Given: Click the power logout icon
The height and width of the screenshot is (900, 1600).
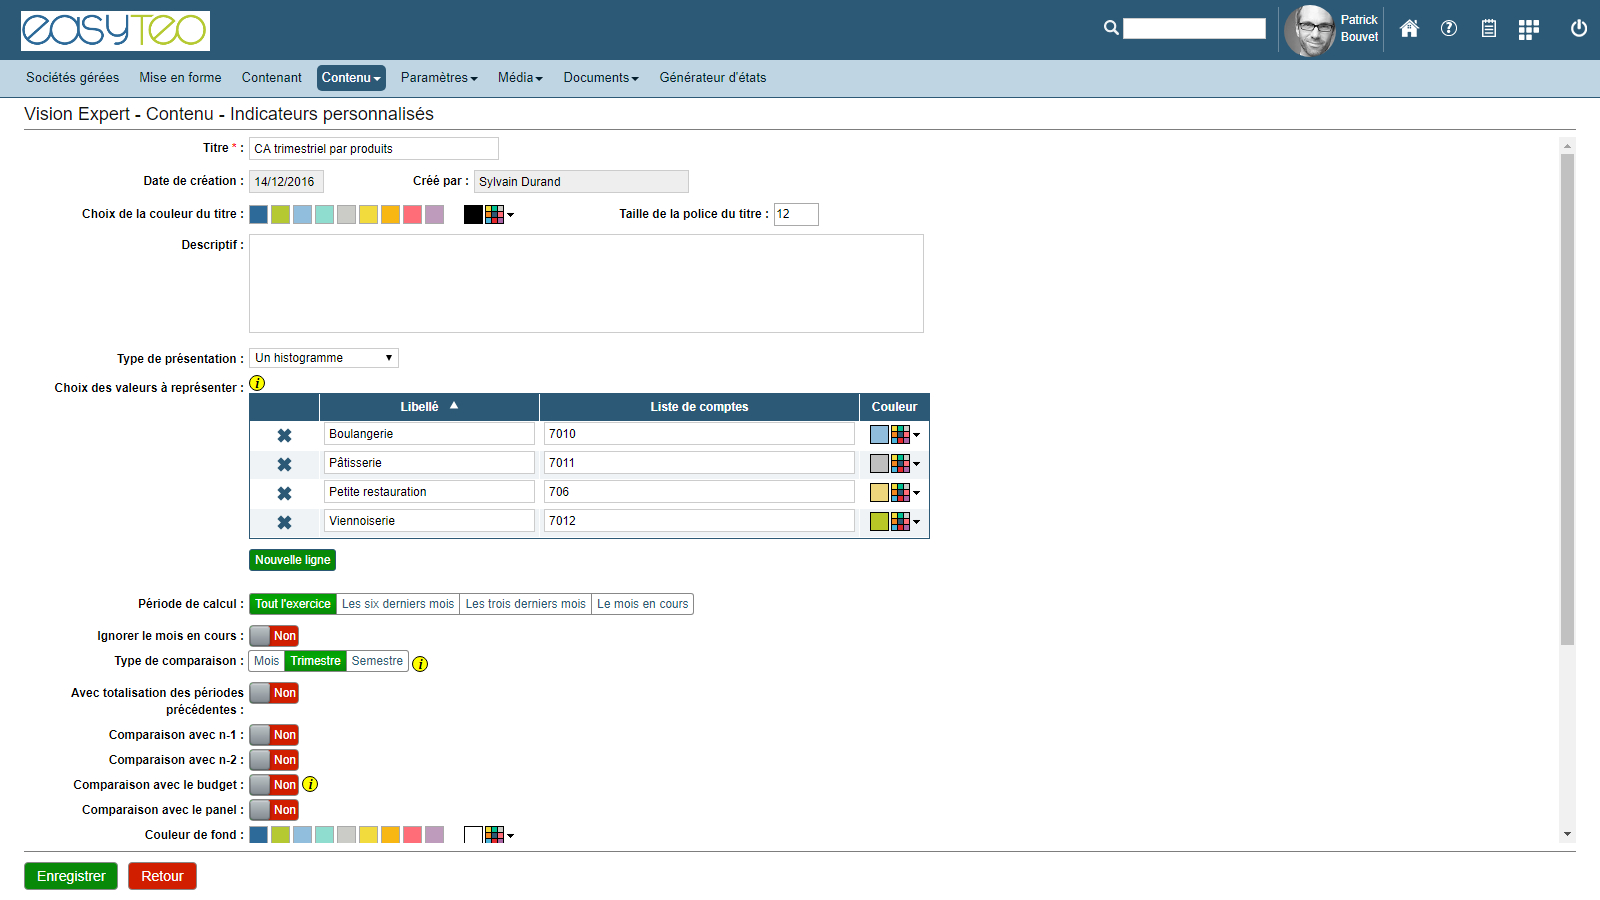Looking at the screenshot, I should click(x=1578, y=29).
